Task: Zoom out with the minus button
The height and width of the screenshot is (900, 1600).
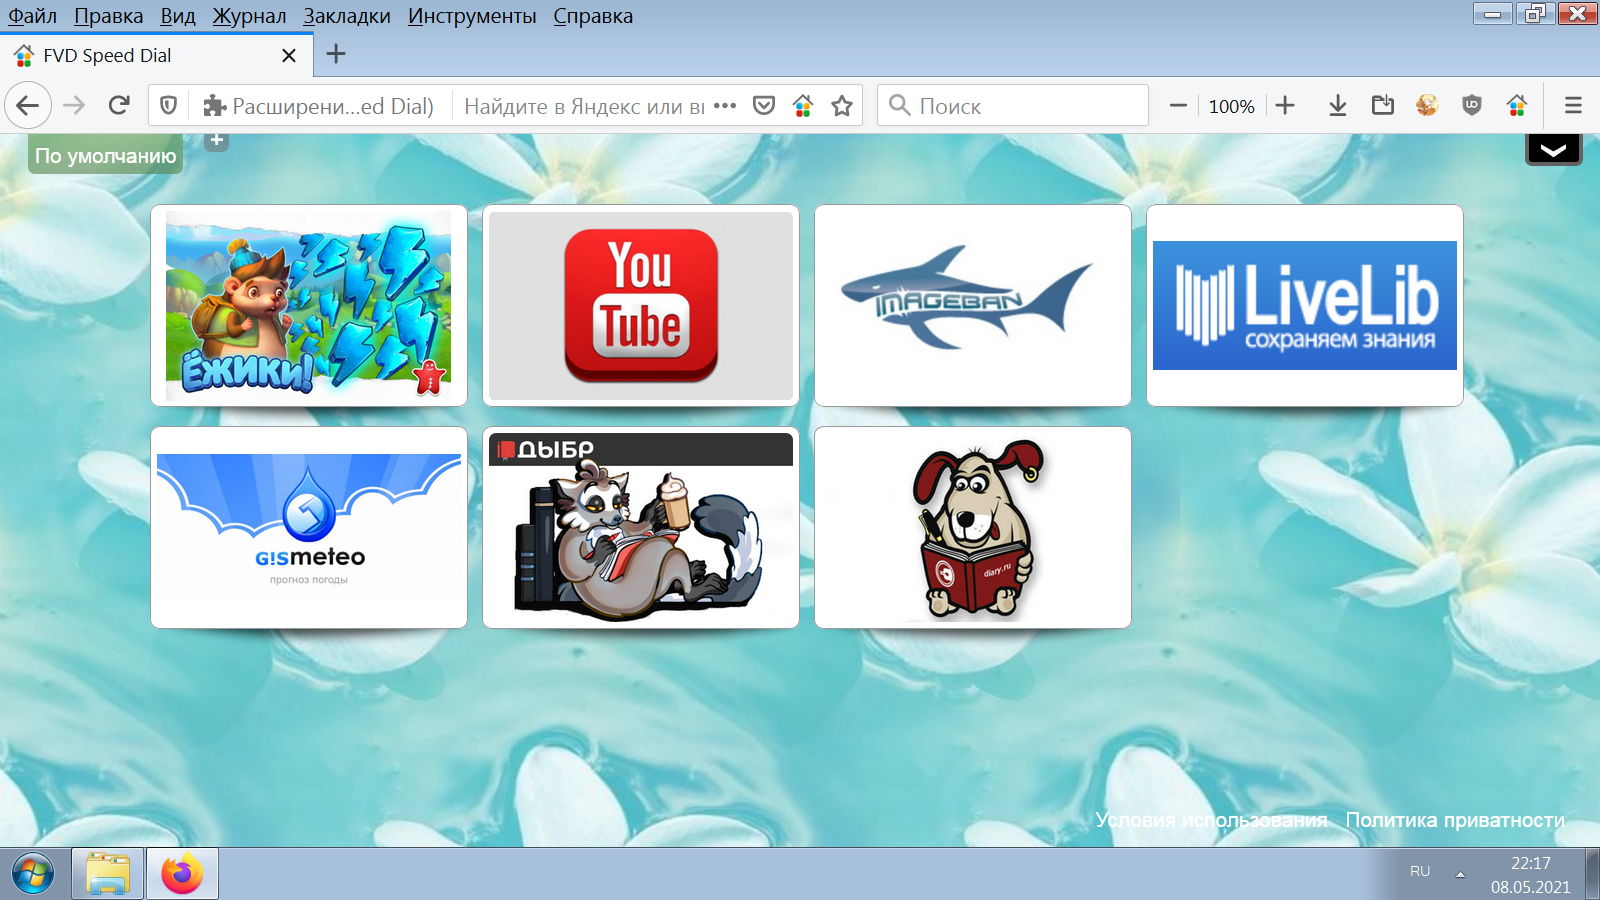Action: tap(1178, 105)
